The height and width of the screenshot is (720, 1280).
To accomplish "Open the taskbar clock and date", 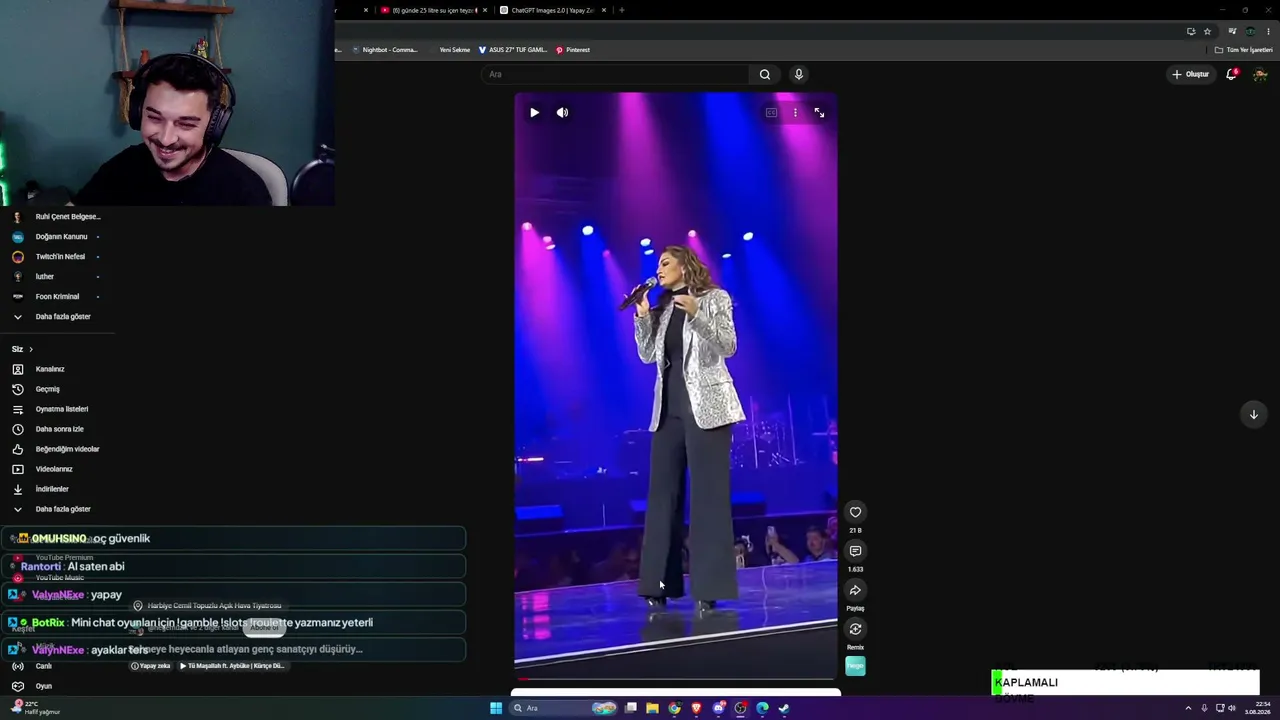I will 1257,708.
